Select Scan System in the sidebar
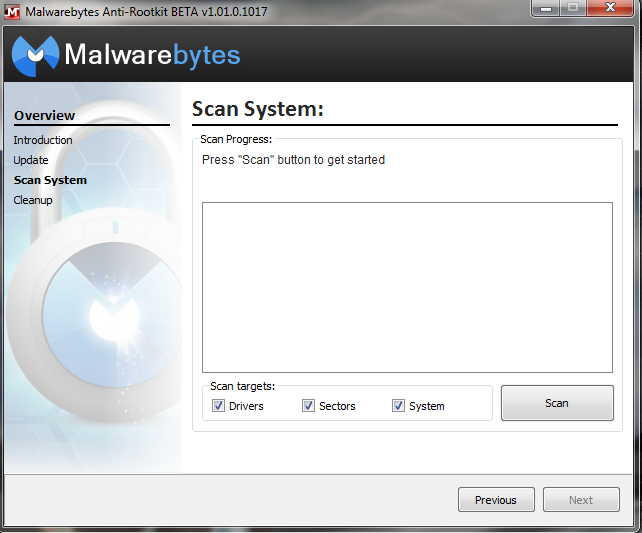Image resolution: width=642 pixels, height=533 pixels. point(50,180)
